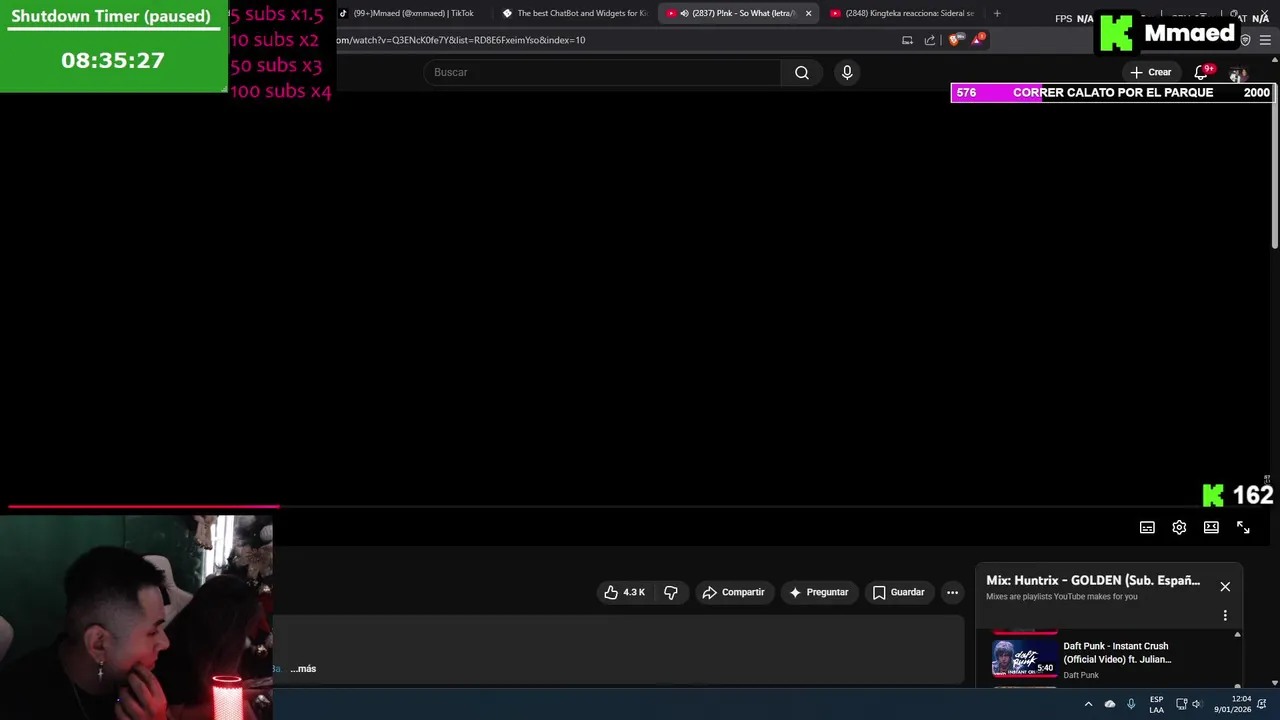Switch to Kingteka reacciona Sideral tab
Screen dimensions: 1280x720
pyautogui.click(x=902, y=13)
